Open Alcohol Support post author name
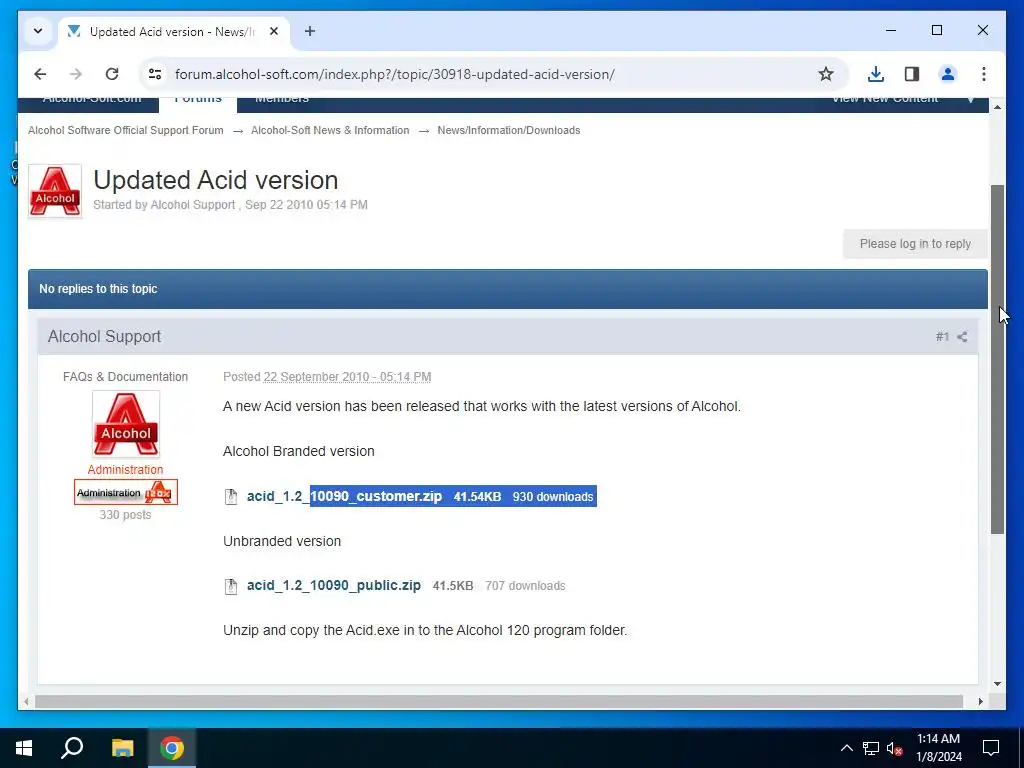 point(104,336)
